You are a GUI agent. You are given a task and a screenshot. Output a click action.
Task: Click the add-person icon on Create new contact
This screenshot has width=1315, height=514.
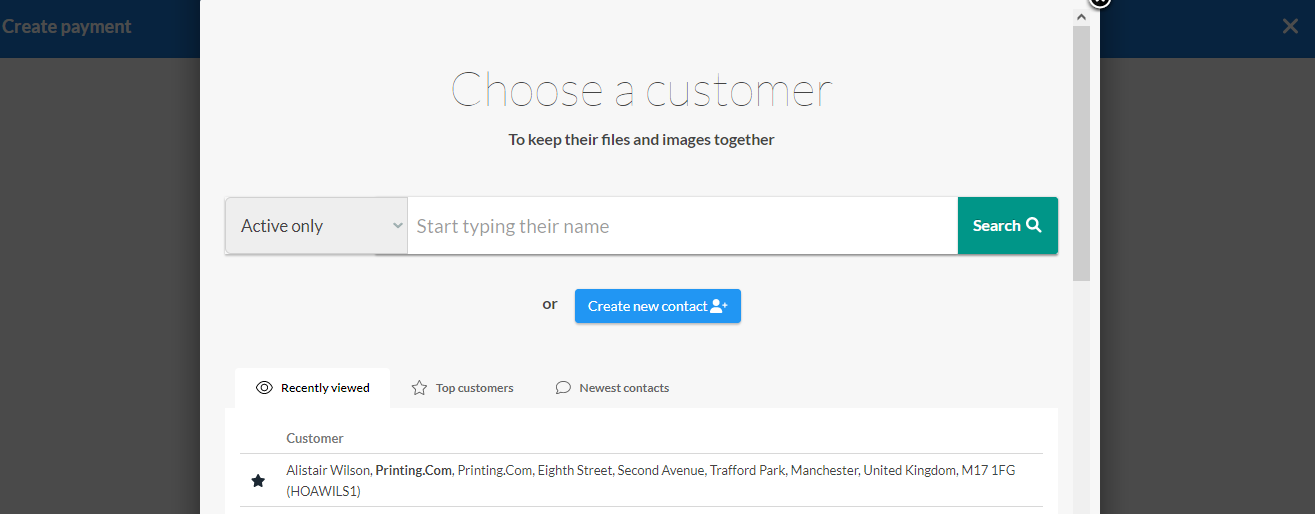click(719, 306)
